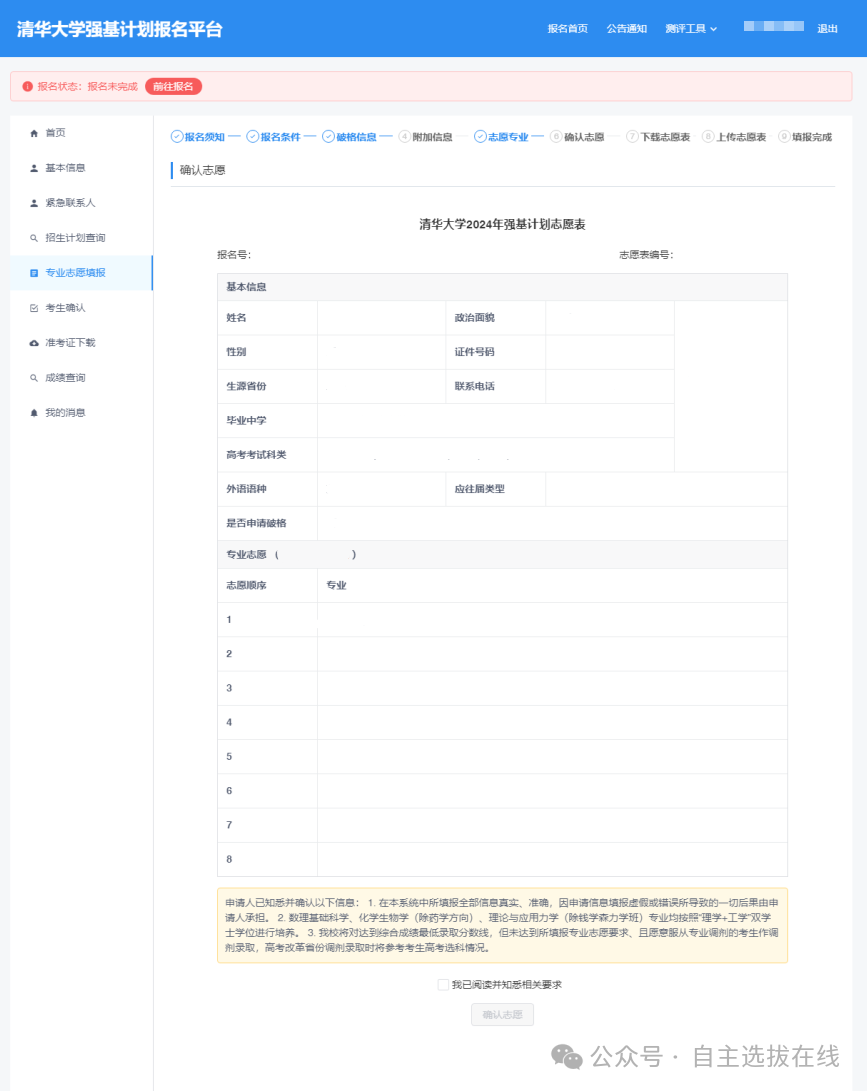
Task: Click the completed 报名须知 step circle
Action: click(x=175, y=135)
